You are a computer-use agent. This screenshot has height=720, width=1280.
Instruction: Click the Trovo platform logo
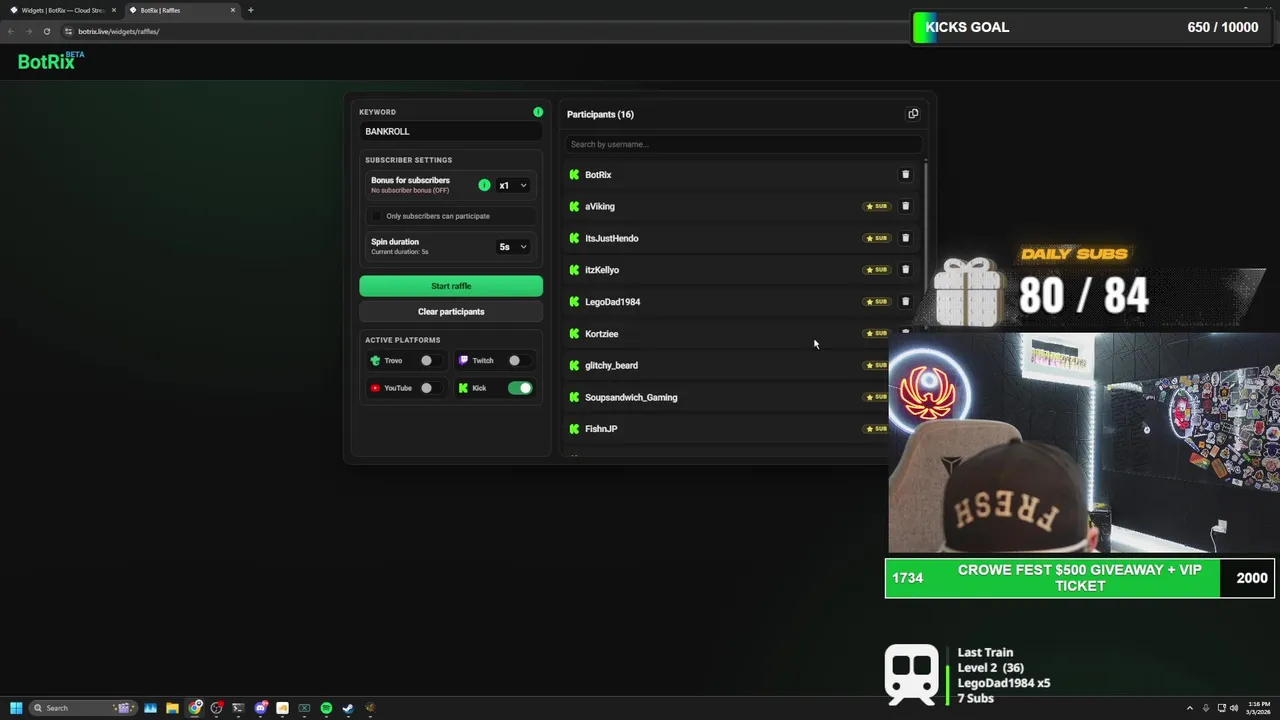375,360
